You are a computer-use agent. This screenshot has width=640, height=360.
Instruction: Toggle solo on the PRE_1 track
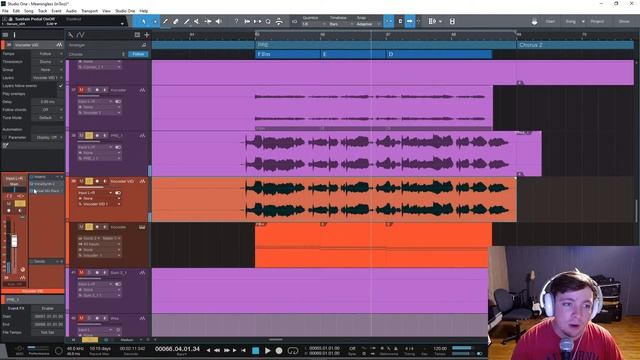[x=89, y=136]
